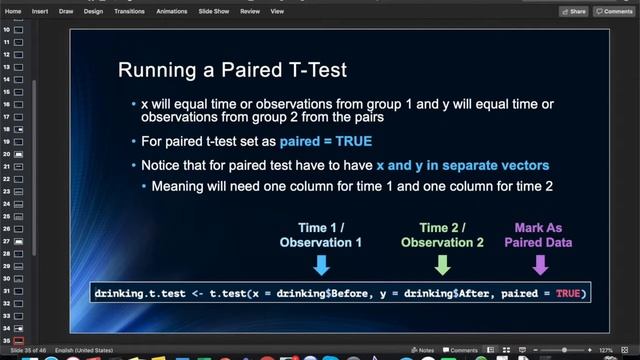640x360 pixels.
Task: Select slide 14 thumbnail
Action: pyautogui.click(x=18, y=80)
